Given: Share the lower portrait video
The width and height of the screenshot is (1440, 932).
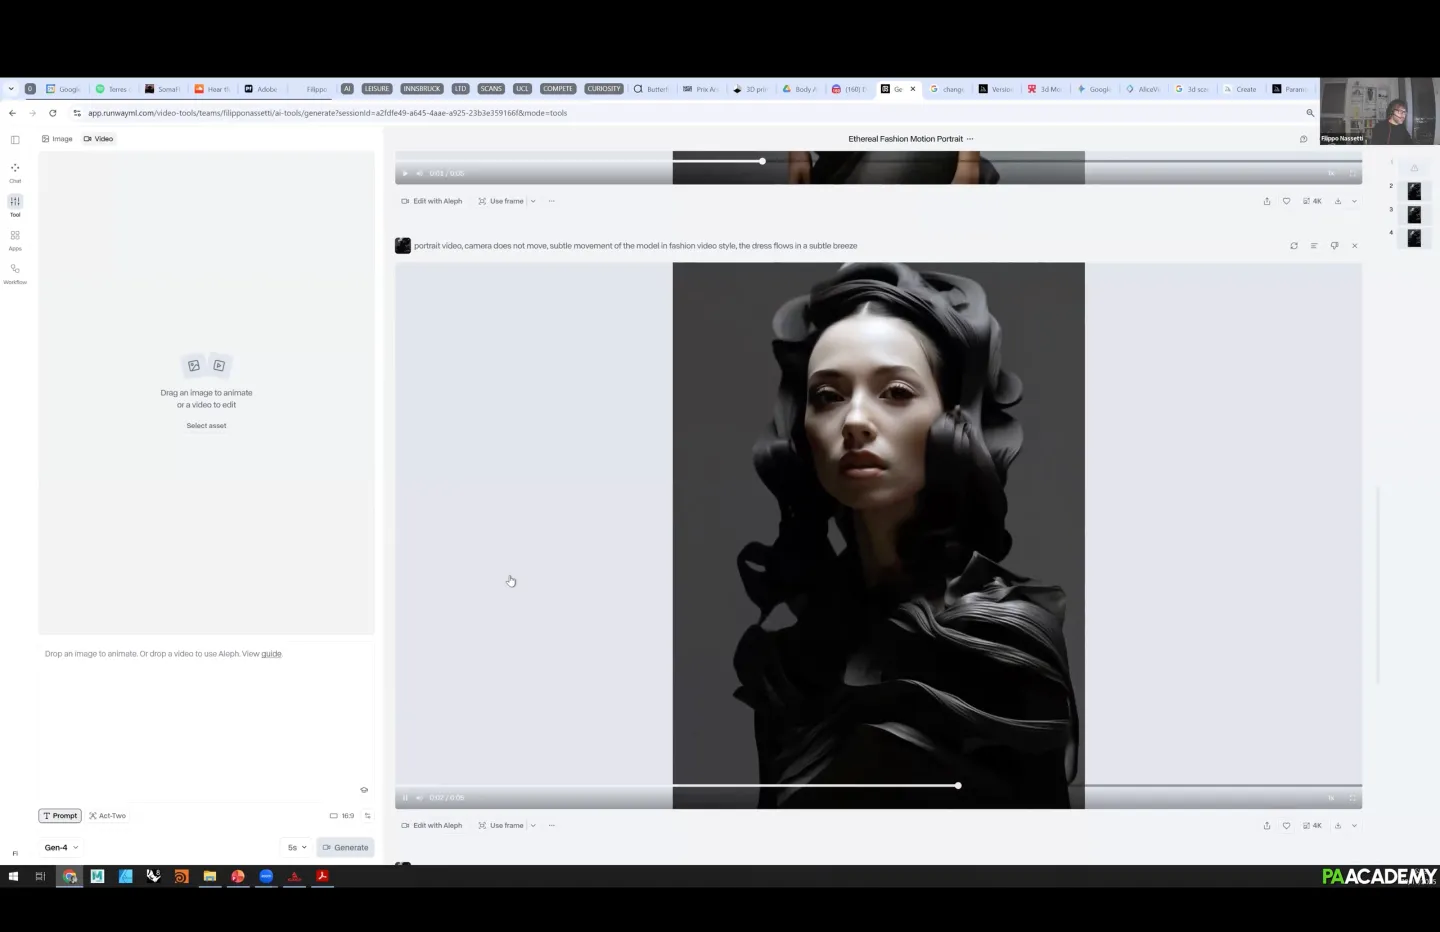Looking at the screenshot, I should coord(1267,826).
